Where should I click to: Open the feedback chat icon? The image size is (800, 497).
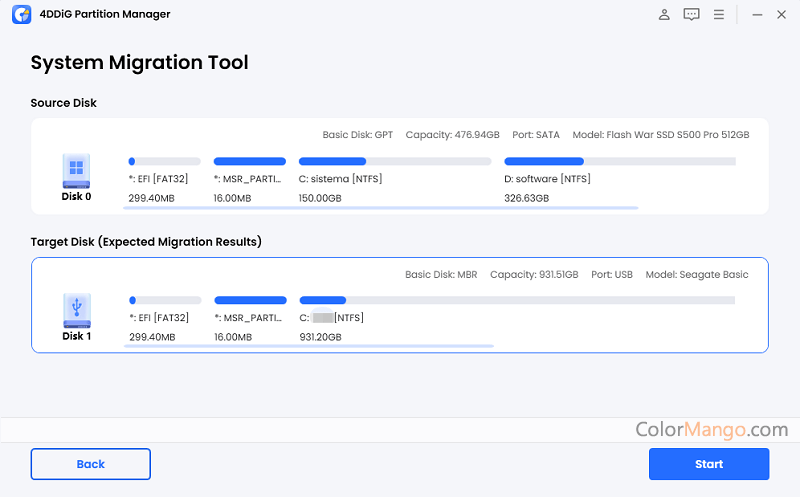click(x=691, y=15)
